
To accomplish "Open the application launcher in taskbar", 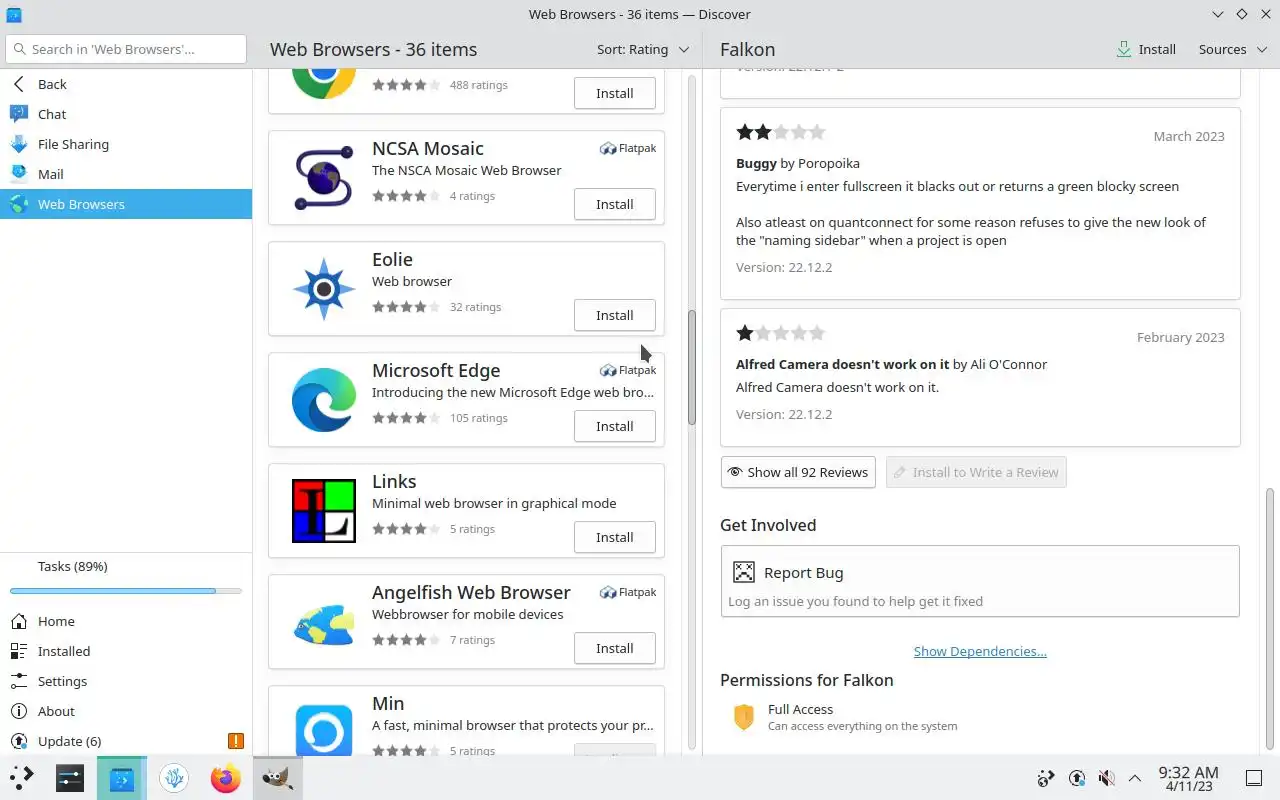I will [x=22, y=778].
